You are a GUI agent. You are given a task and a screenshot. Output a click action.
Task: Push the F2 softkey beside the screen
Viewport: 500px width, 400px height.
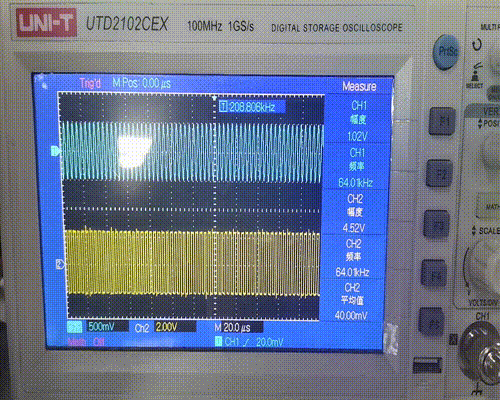[440, 173]
